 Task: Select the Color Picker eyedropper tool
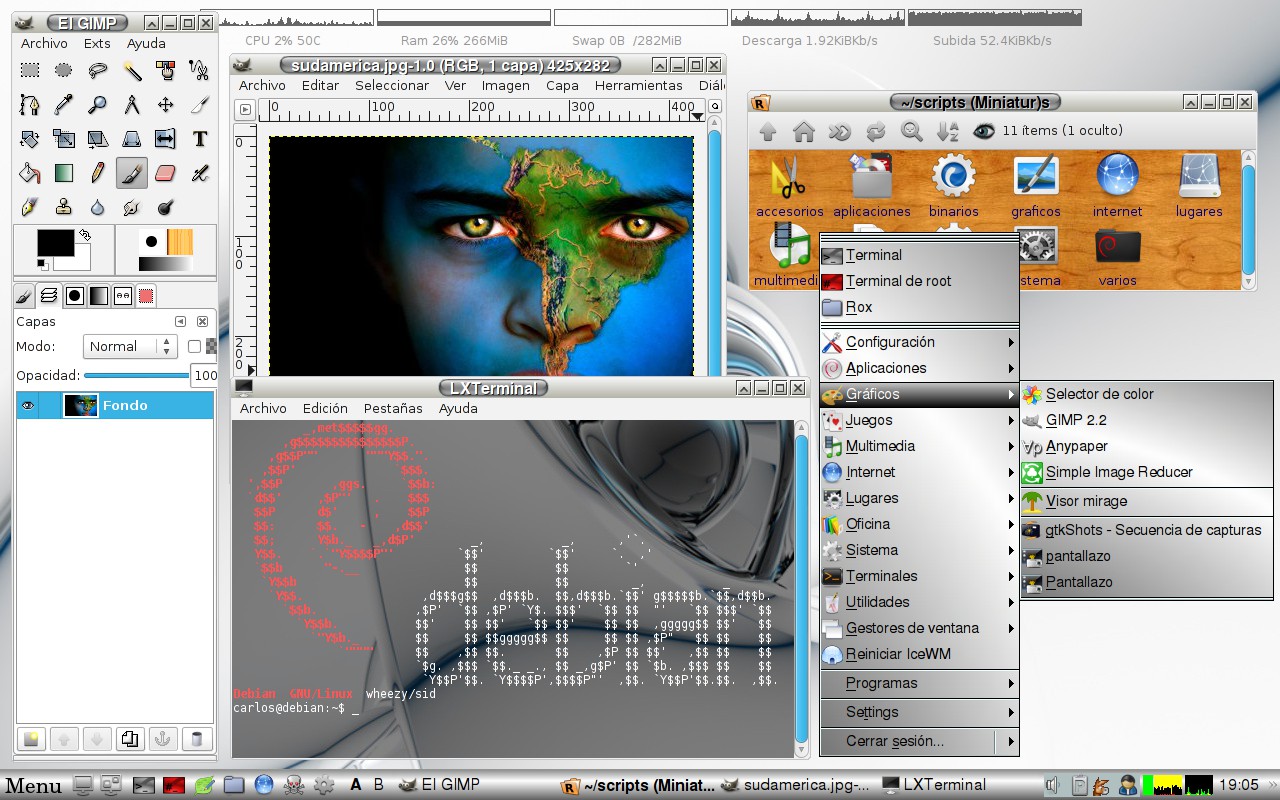[64, 104]
